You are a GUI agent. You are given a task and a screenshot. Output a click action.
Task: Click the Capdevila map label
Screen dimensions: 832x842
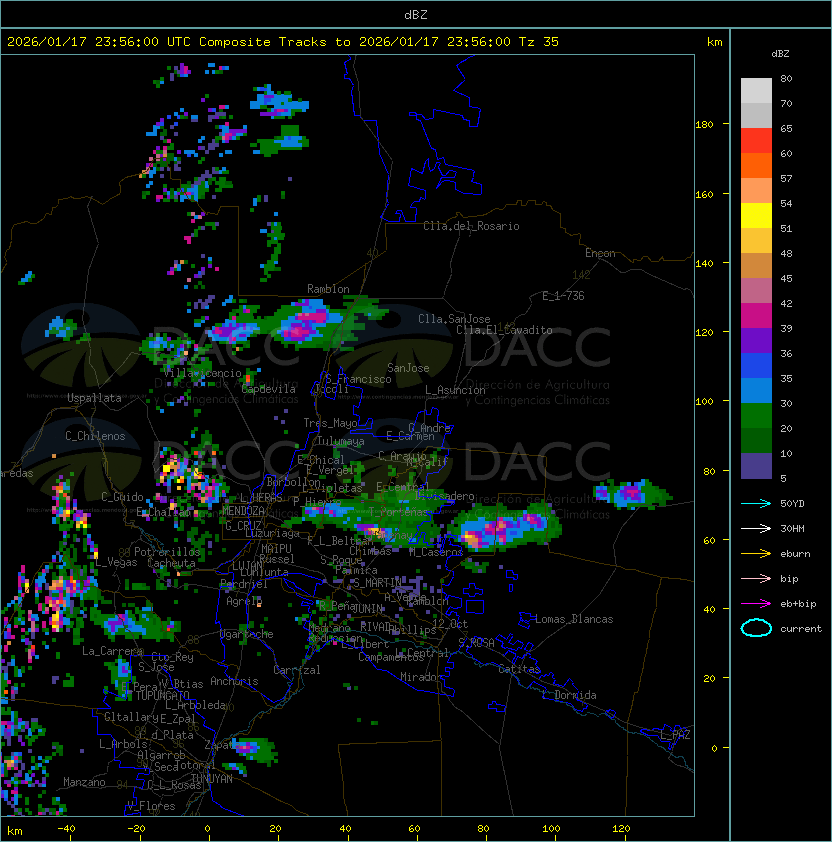[269, 389]
